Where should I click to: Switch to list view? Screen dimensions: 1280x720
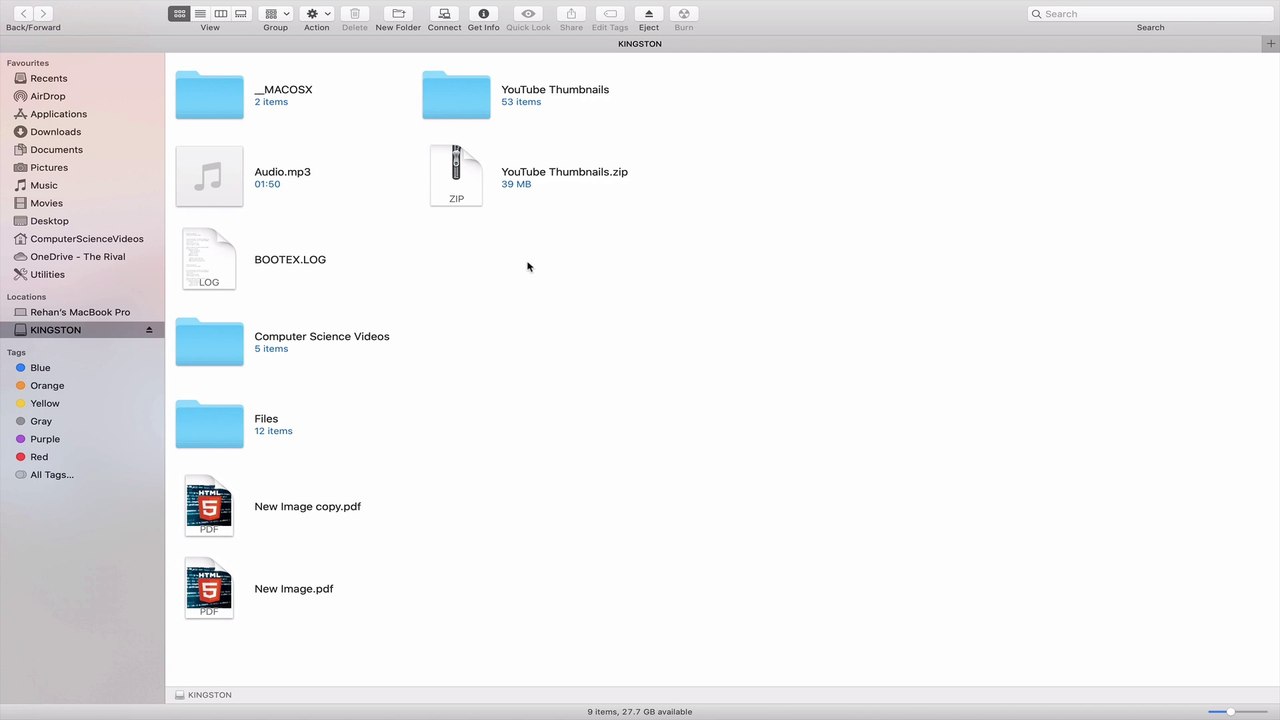pyautogui.click(x=200, y=14)
